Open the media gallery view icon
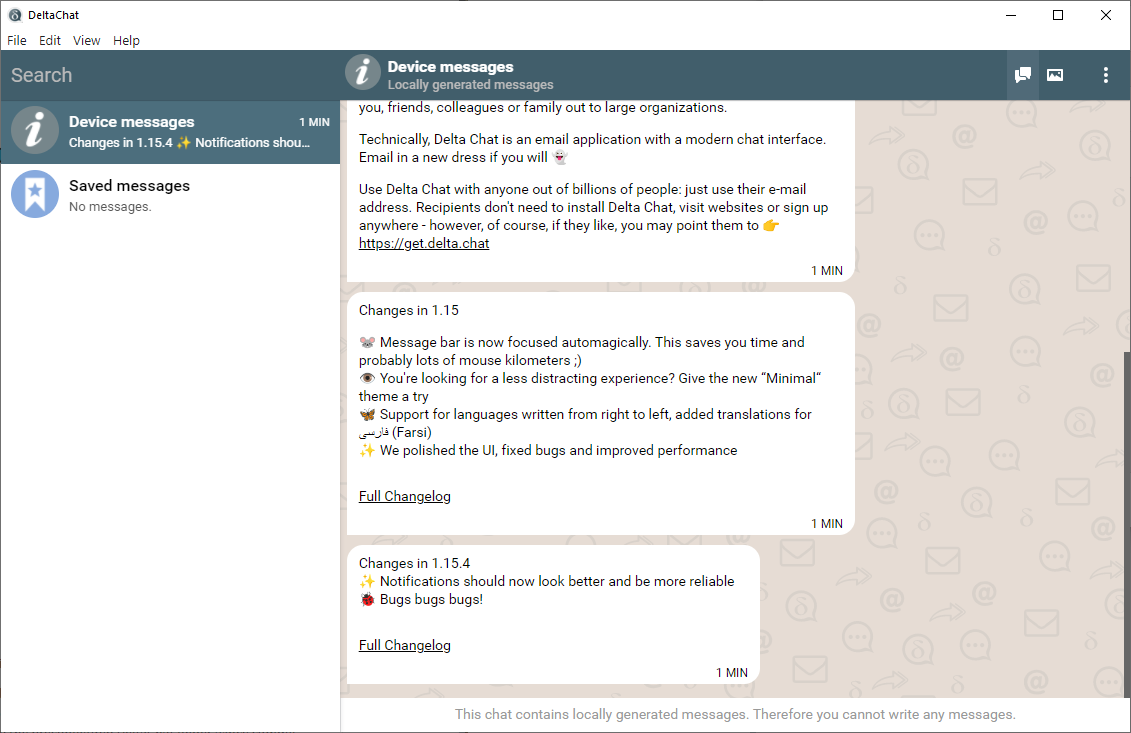This screenshot has height=733, width=1131. click(x=1055, y=75)
